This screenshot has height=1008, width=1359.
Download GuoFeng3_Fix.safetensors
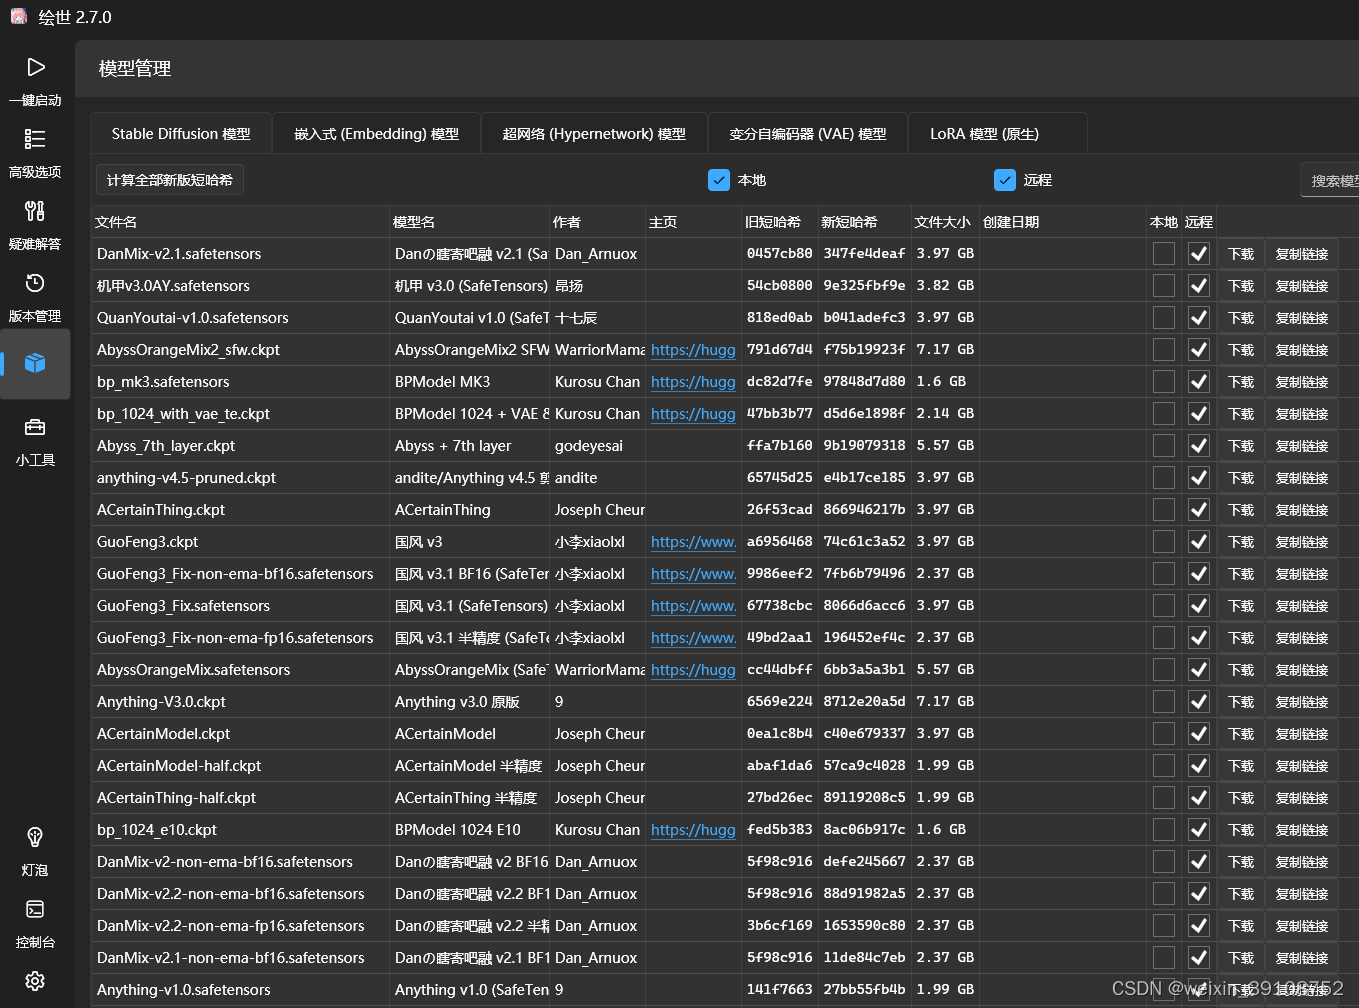(x=1241, y=606)
